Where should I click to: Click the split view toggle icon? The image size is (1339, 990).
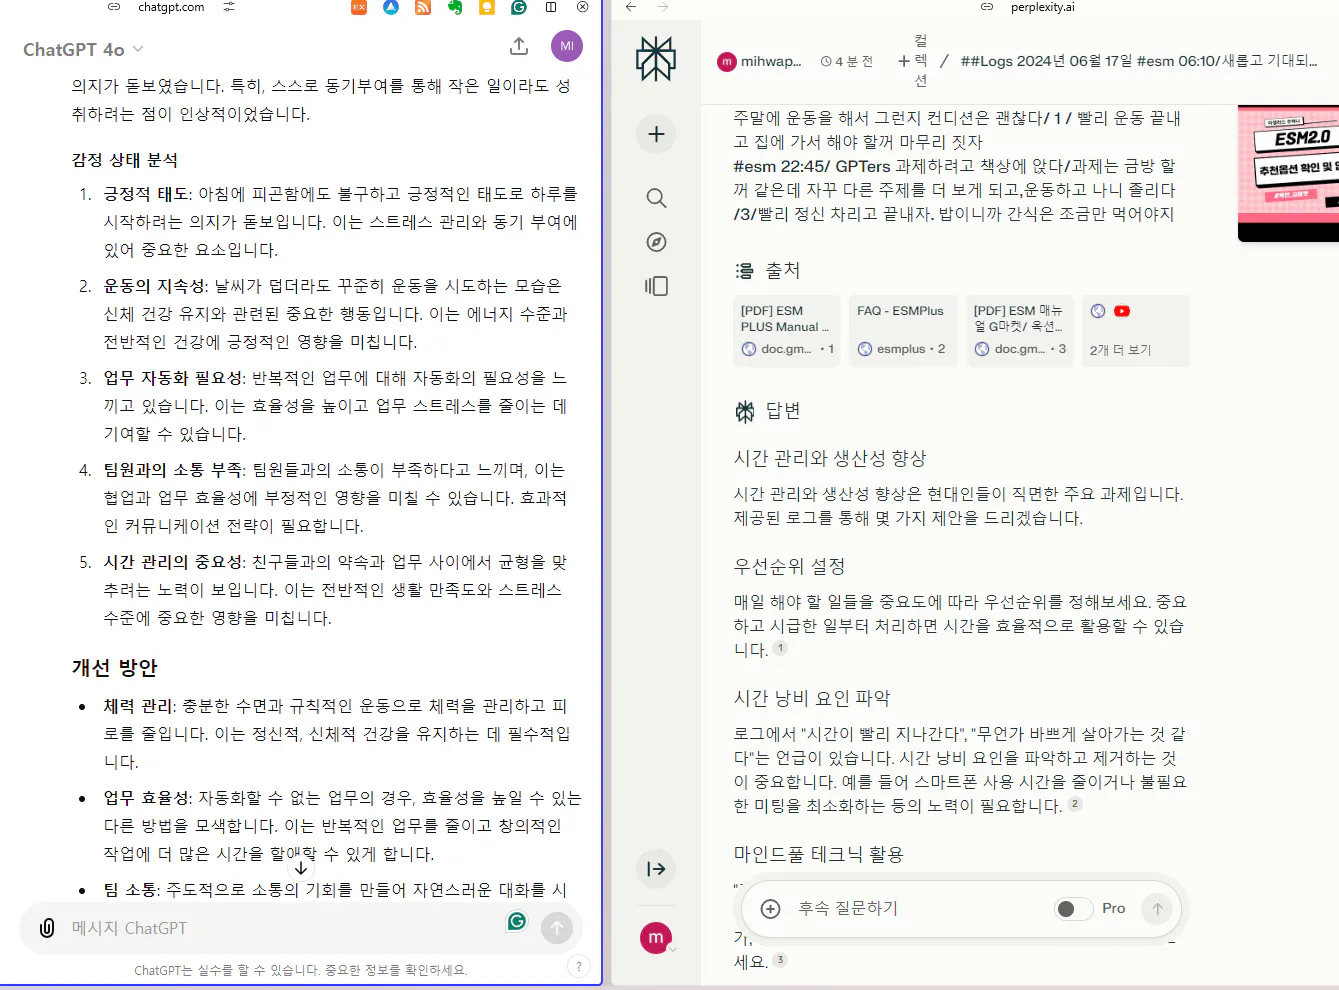[551, 7]
